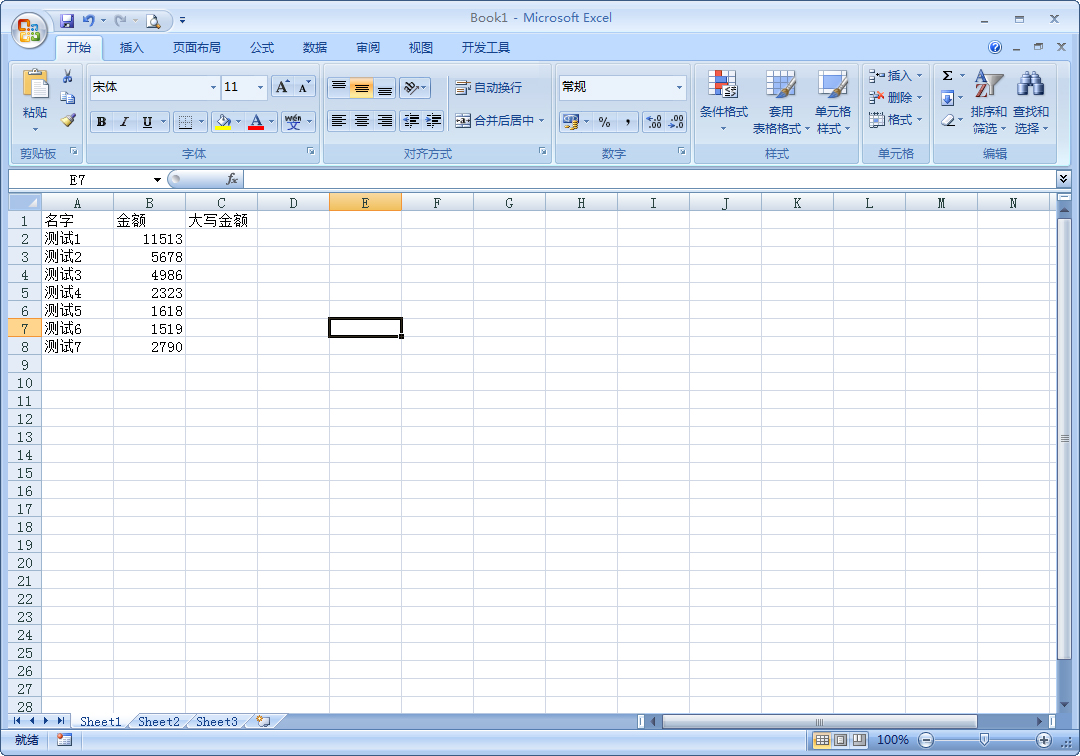1080x756 pixels.
Task: Open 查找和选择 find and select menu
Action: pos(1030,101)
